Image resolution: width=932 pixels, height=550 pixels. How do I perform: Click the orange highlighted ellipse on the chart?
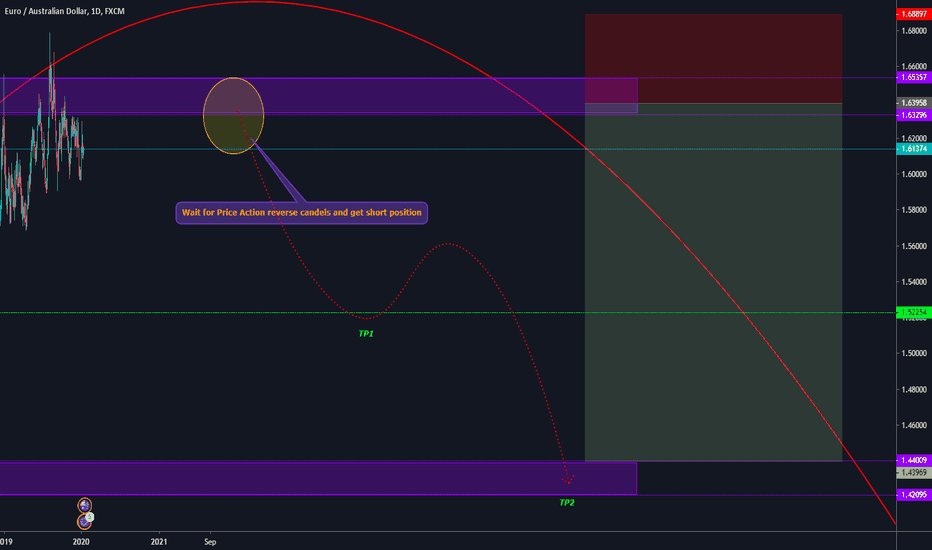[234, 116]
